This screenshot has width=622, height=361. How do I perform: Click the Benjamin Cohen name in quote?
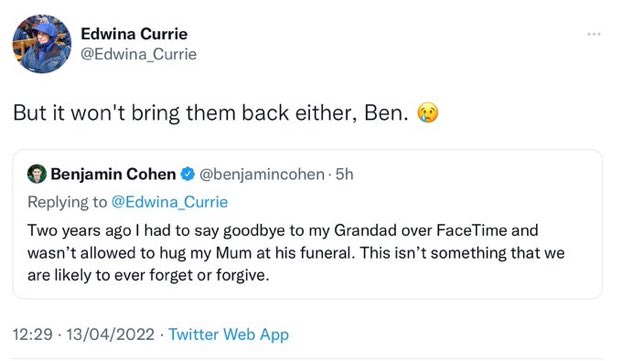[x=113, y=174]
